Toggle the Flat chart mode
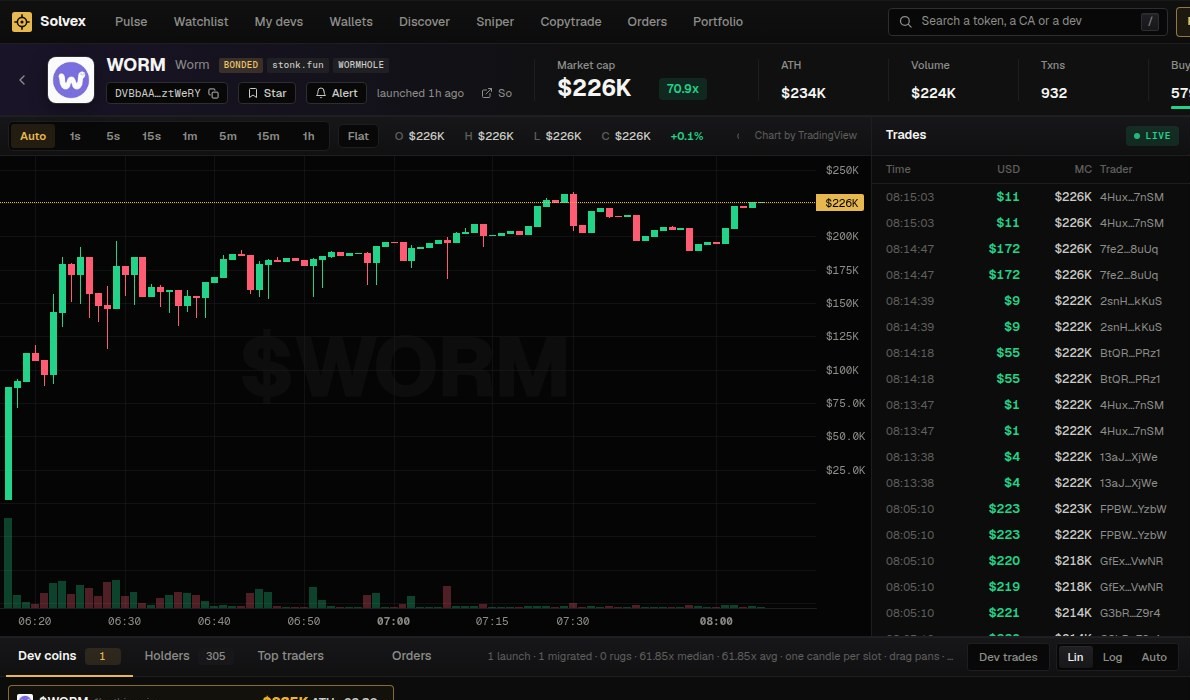The image size is (1190, 700). tap(358, 136)
